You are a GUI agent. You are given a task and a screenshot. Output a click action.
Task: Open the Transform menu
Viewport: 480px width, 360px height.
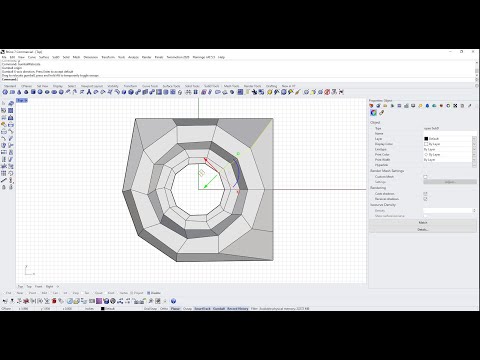click(108, 57)
